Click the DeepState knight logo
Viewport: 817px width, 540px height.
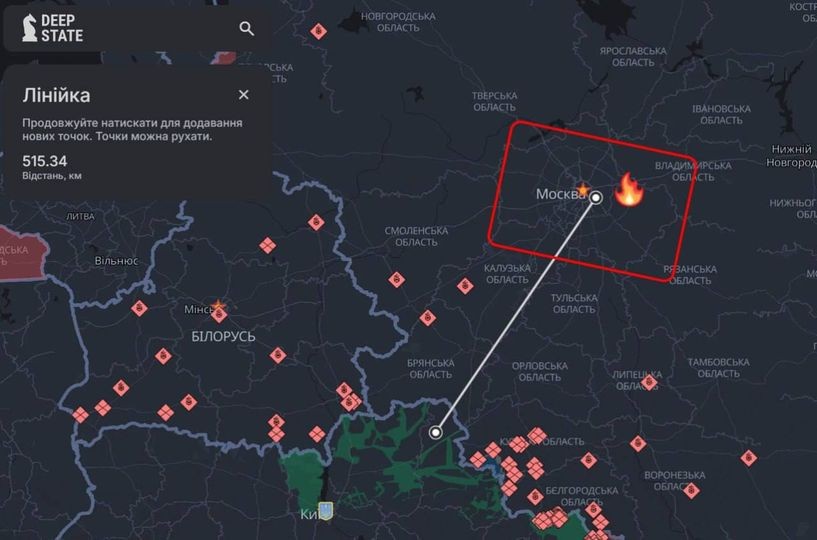[x=30, y=28]
